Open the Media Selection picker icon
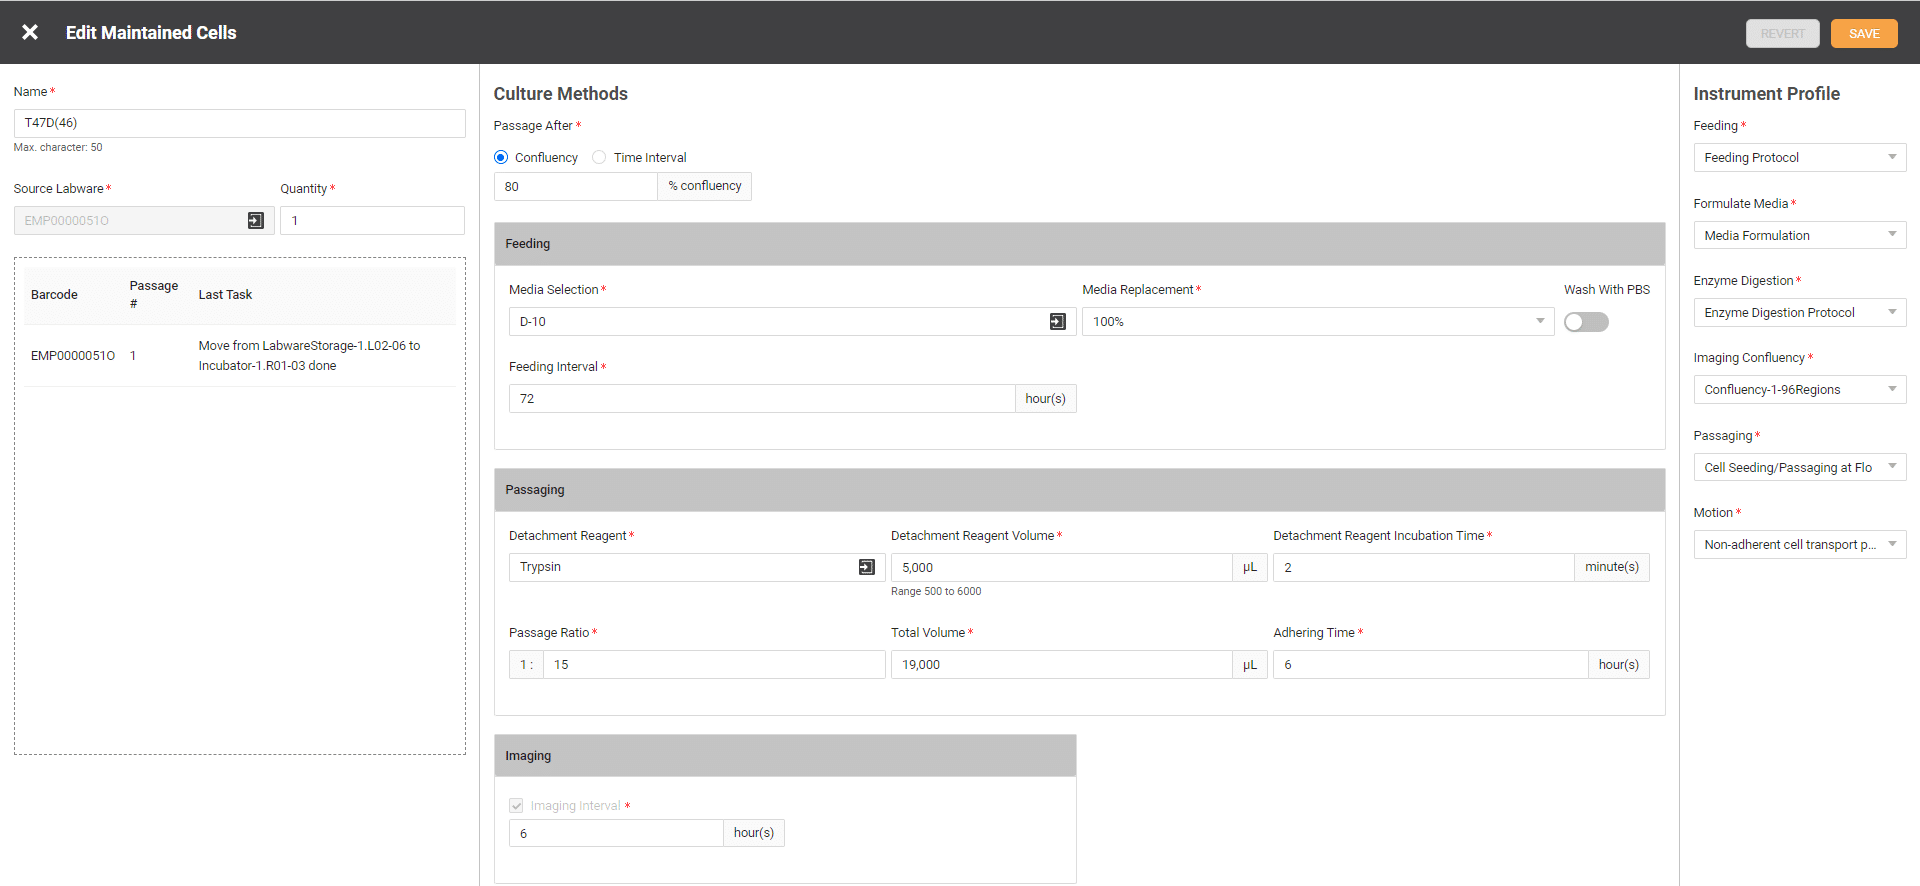 coord(1057,322)
